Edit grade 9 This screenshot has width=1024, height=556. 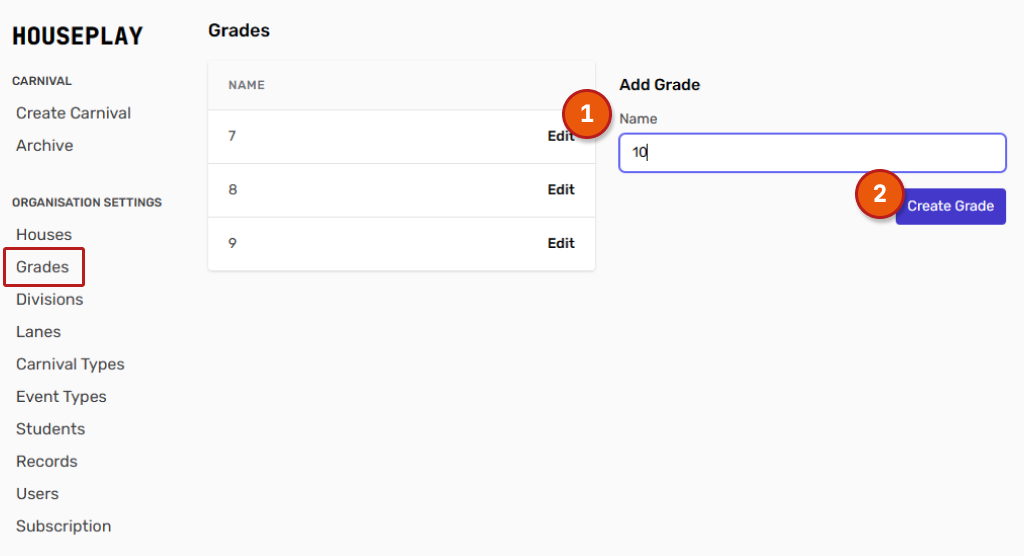[x=560, y=243]
